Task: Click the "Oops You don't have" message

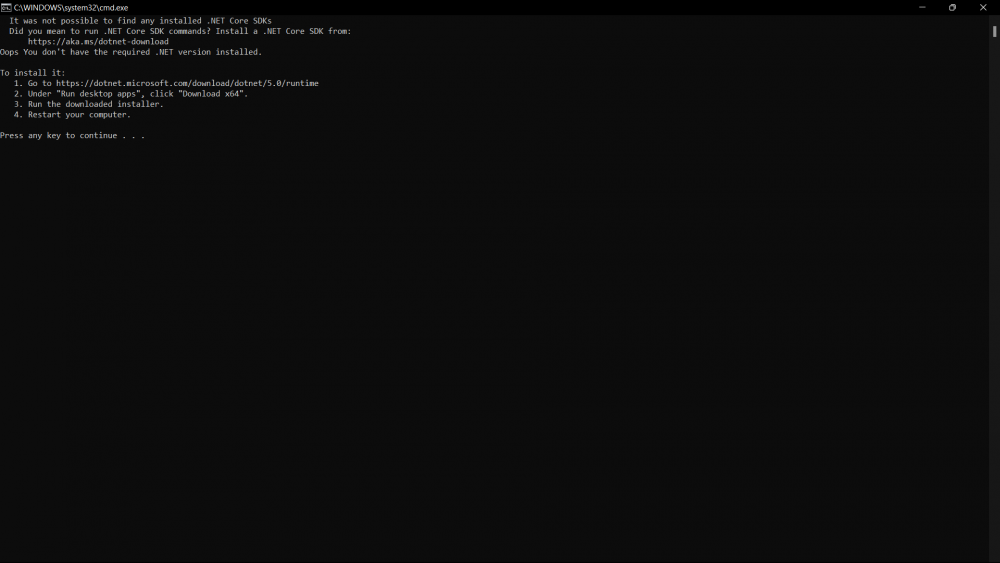Action: pos(130,52)
